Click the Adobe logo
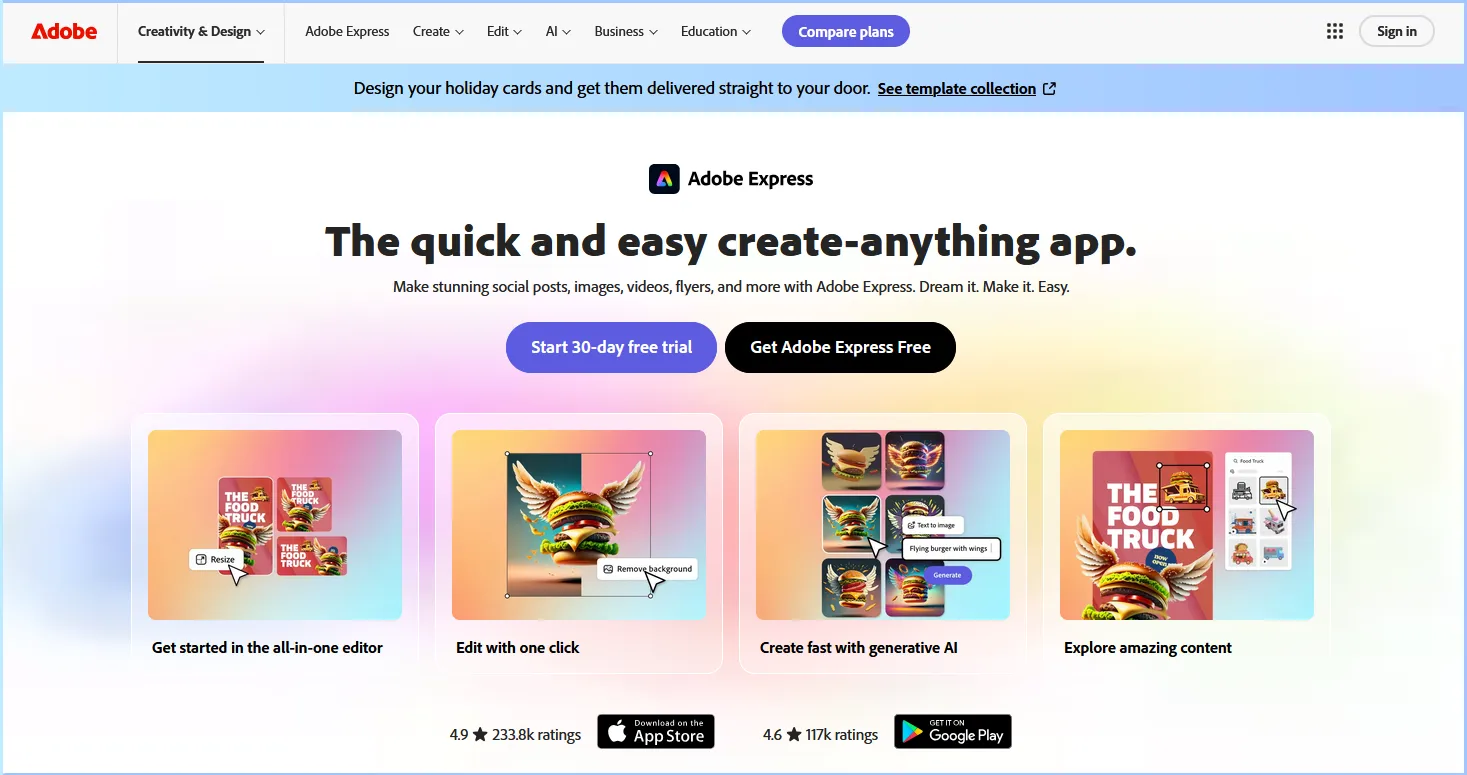1467x775 pixels. click(x=64, y=31)
